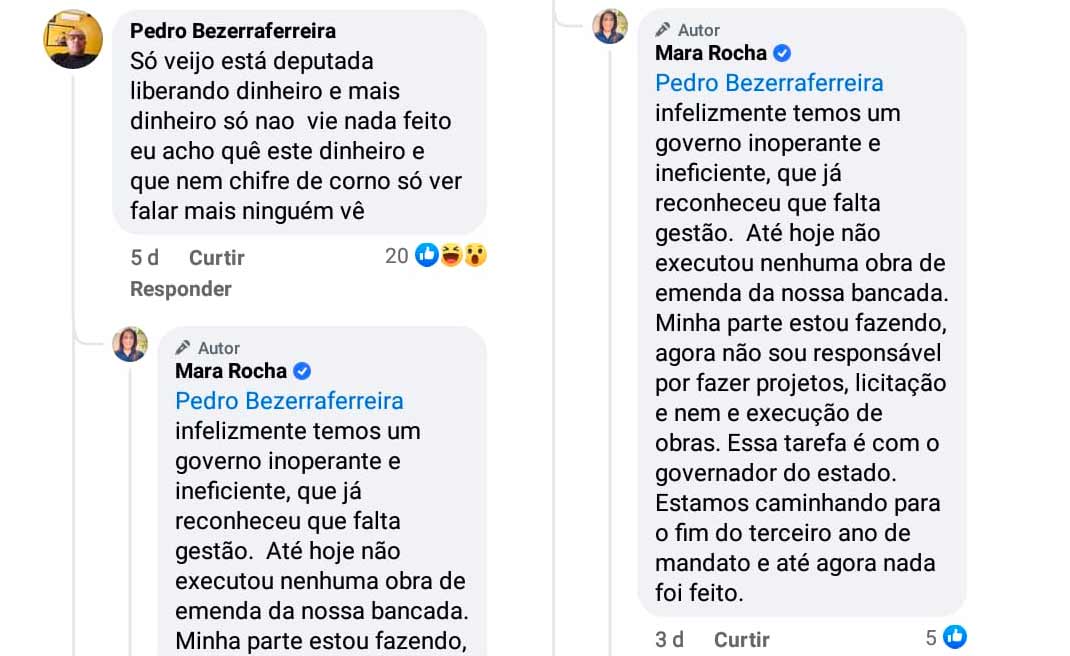The image size is (1070, 656).
Task: Click the 5 d timestamp under Pedro's comment
Action: pos(143,258)
